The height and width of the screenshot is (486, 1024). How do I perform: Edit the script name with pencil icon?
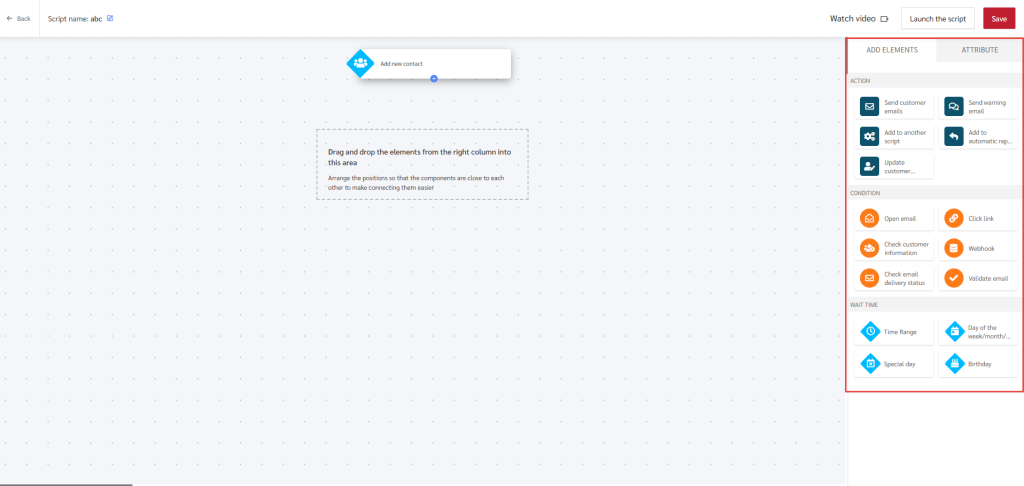click(x=110, y=18)
